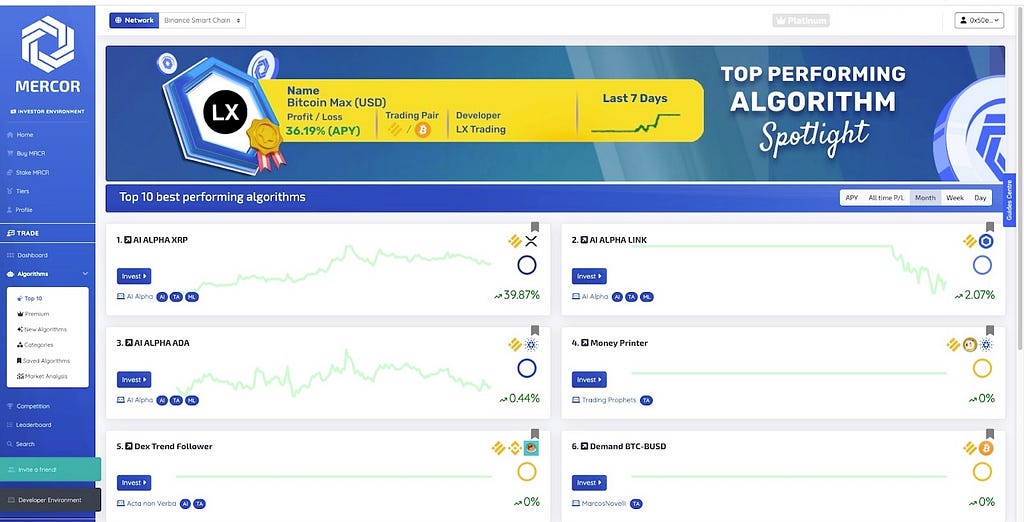This screenshot has height=522, width=1024.
Task: Save Money Printer with the bookmark icon
Action: click(990, 331)
